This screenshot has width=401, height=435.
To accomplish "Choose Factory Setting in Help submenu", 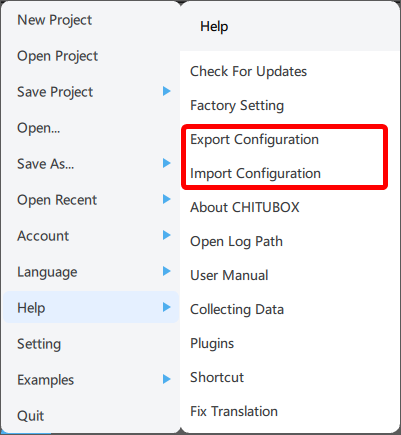I will tap(237, 105).
